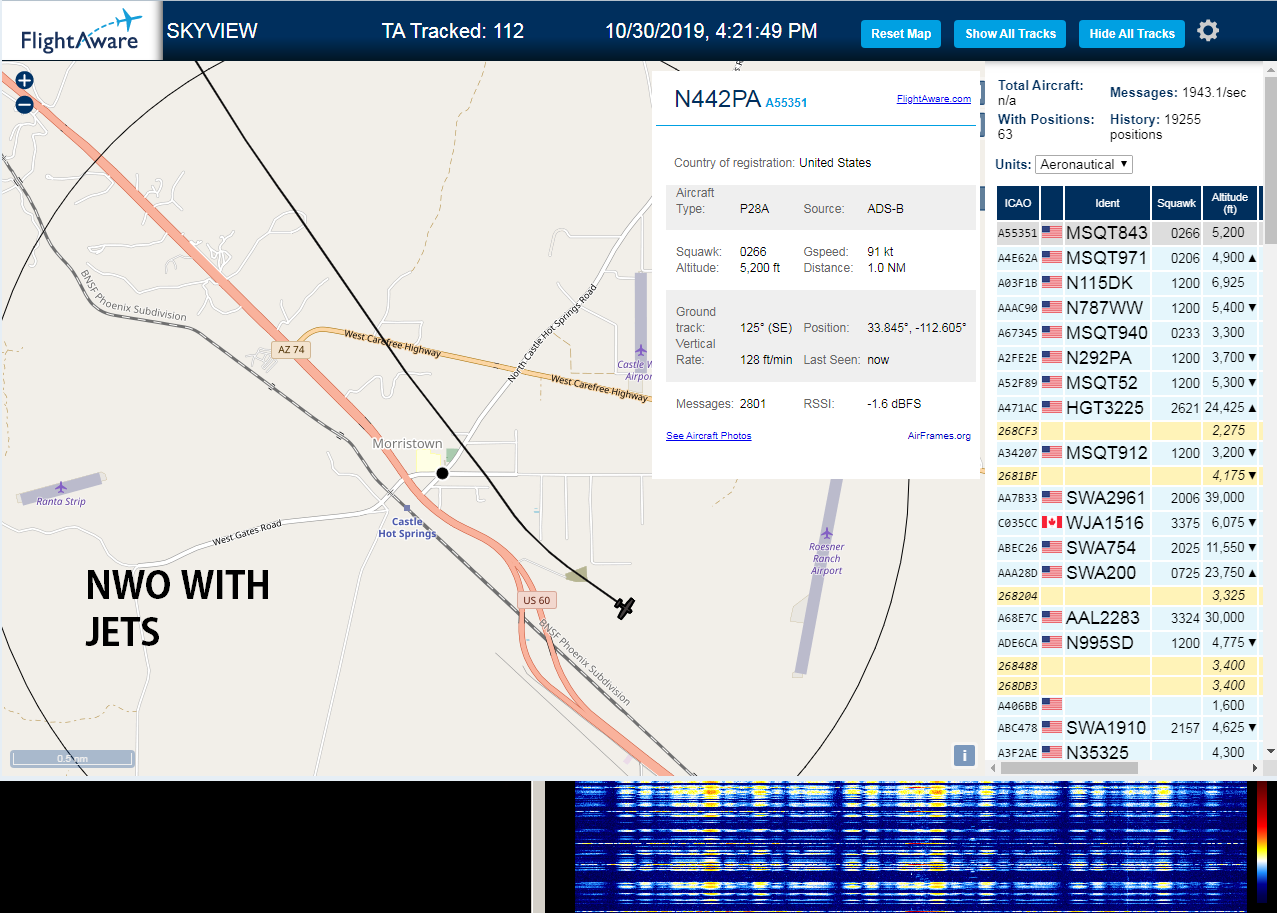Select the MSQT912 aircraft row

point(1129,452)
